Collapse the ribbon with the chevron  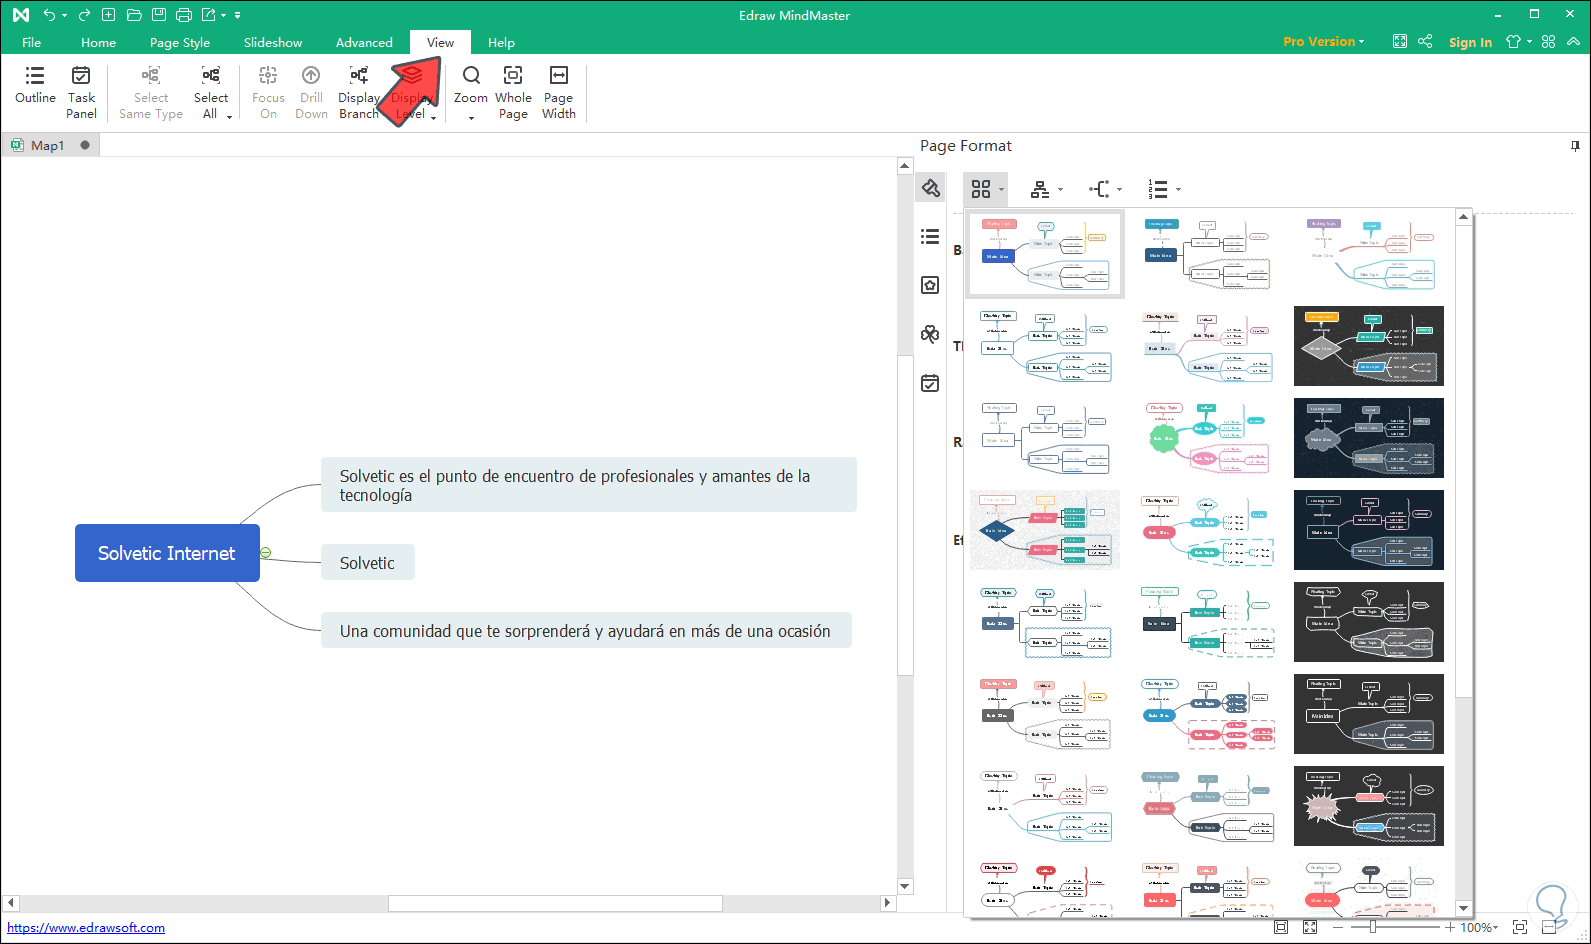pyautogui.click(x=1574, y=41)
